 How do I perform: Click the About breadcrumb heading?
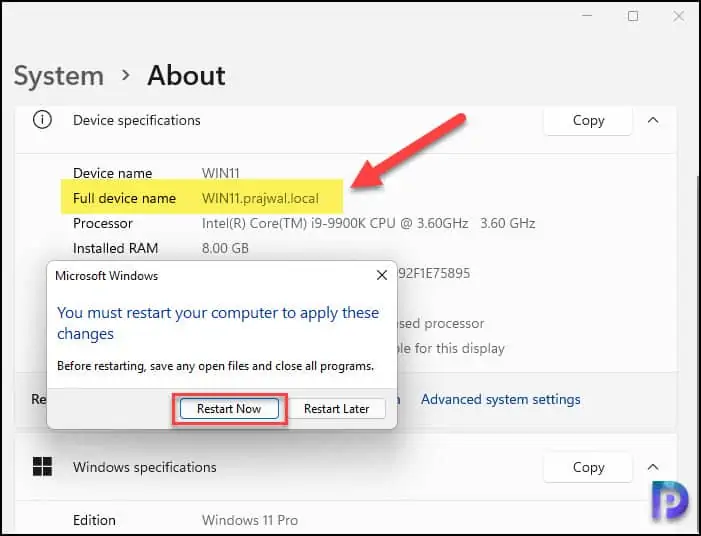point(186,76)
